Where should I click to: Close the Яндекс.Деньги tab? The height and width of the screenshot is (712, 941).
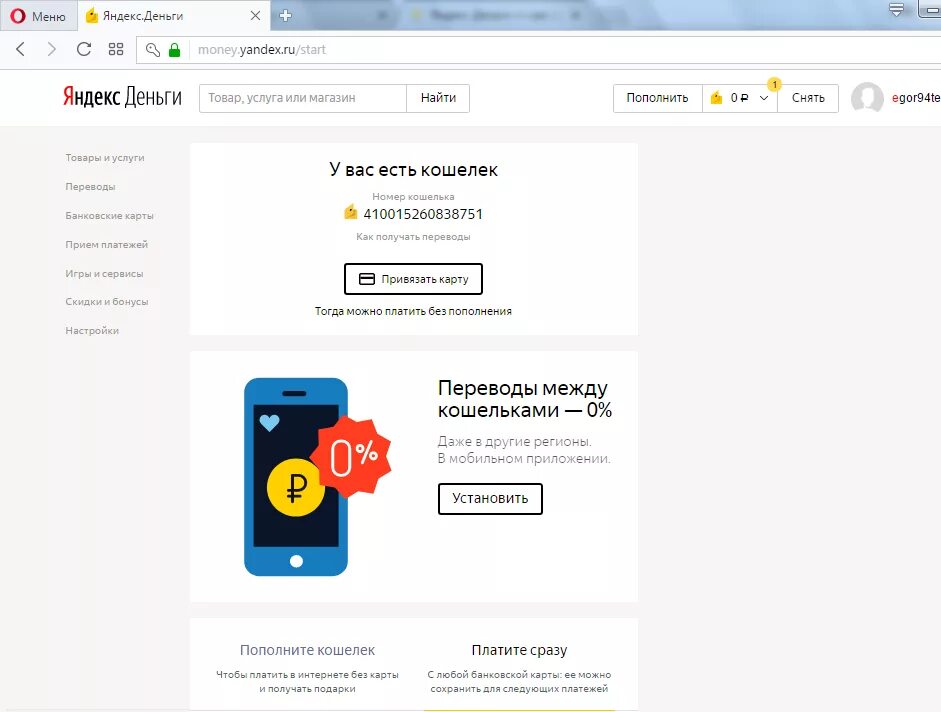pos(256,16)
